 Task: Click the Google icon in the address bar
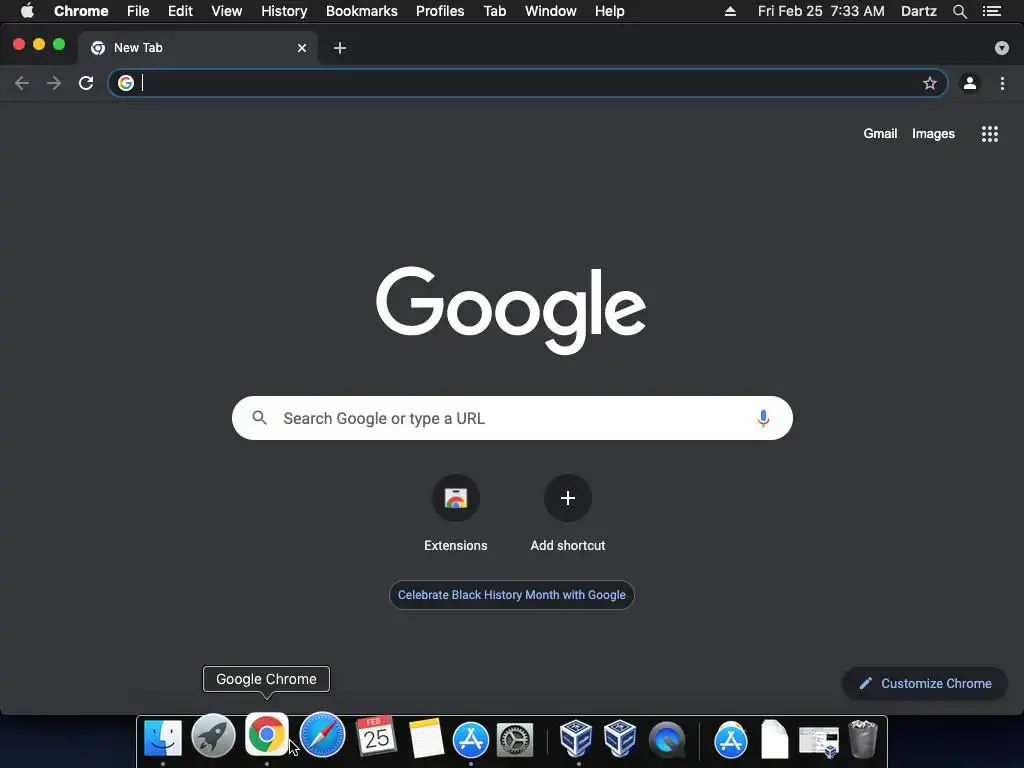[x=126, y=83]
